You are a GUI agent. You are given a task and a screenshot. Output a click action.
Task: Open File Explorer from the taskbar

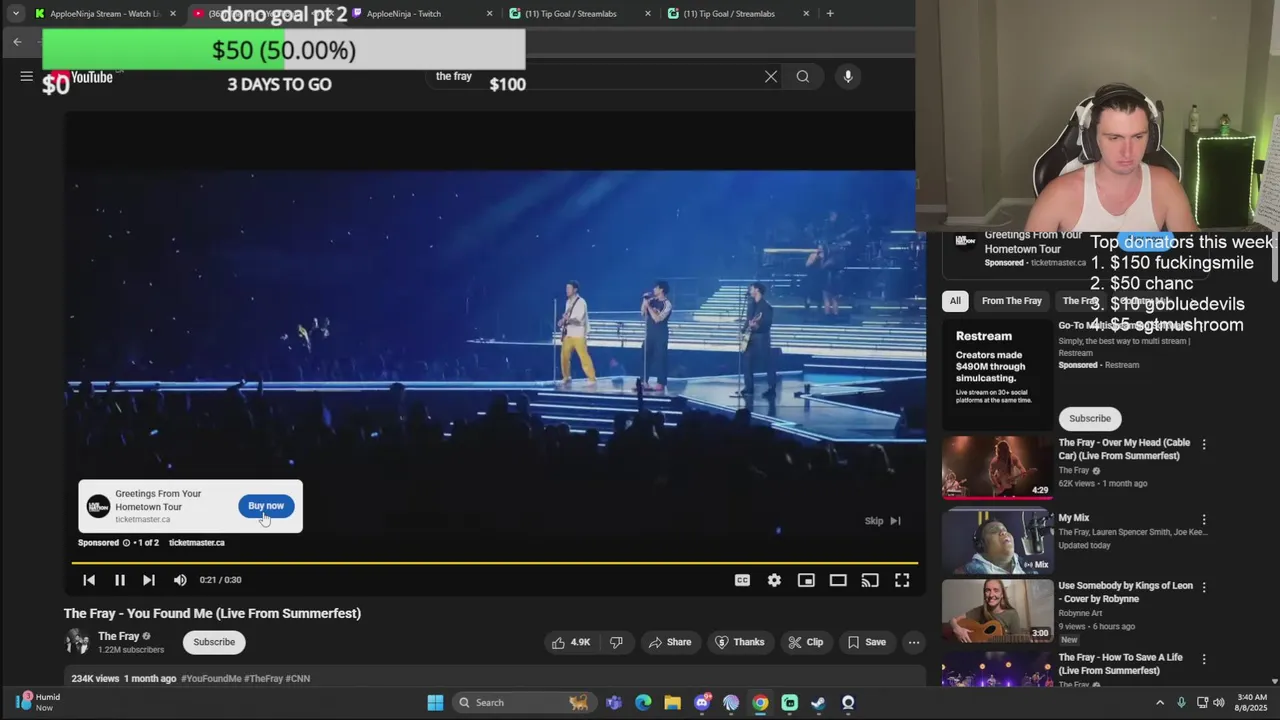click(672, 702)
